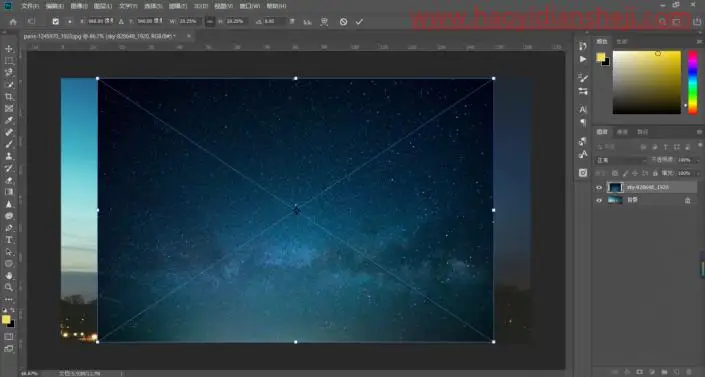Viewport: 705px width, 377px height.
Task: Select the Gradient tool
Action: coord(9,192)
